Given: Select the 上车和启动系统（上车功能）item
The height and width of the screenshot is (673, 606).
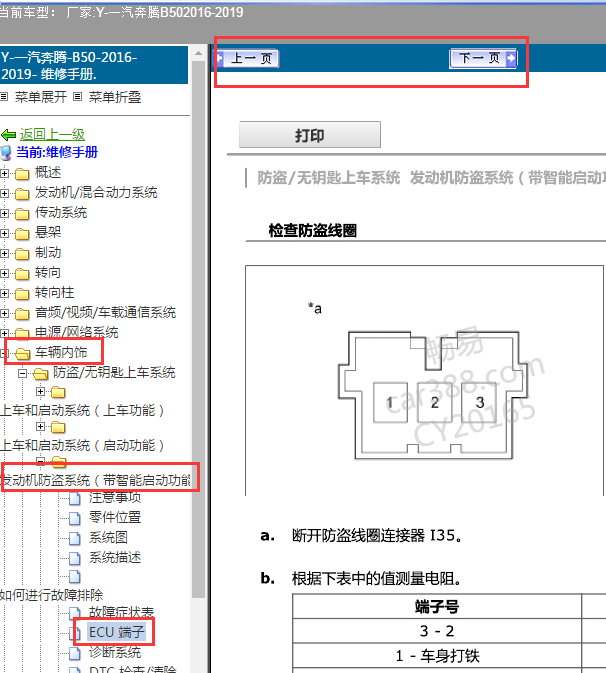Looking at the screenshot, I should (82, 410).
